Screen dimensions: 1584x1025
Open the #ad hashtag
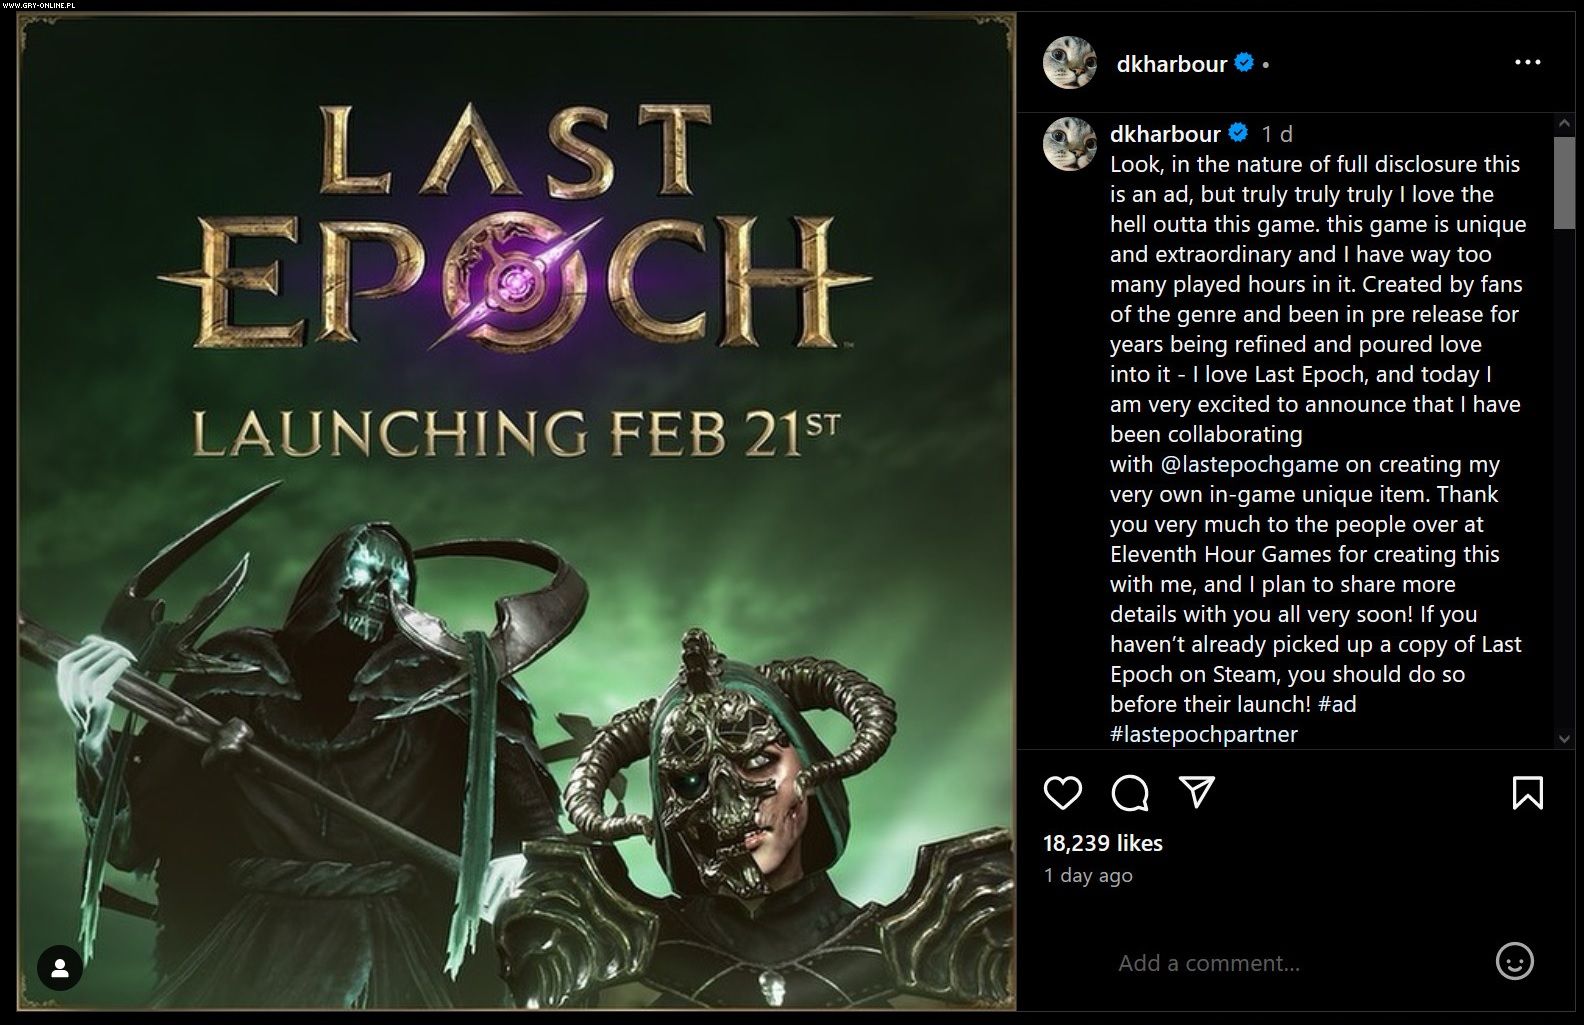pyautogui.click(x=1337, y=704)
